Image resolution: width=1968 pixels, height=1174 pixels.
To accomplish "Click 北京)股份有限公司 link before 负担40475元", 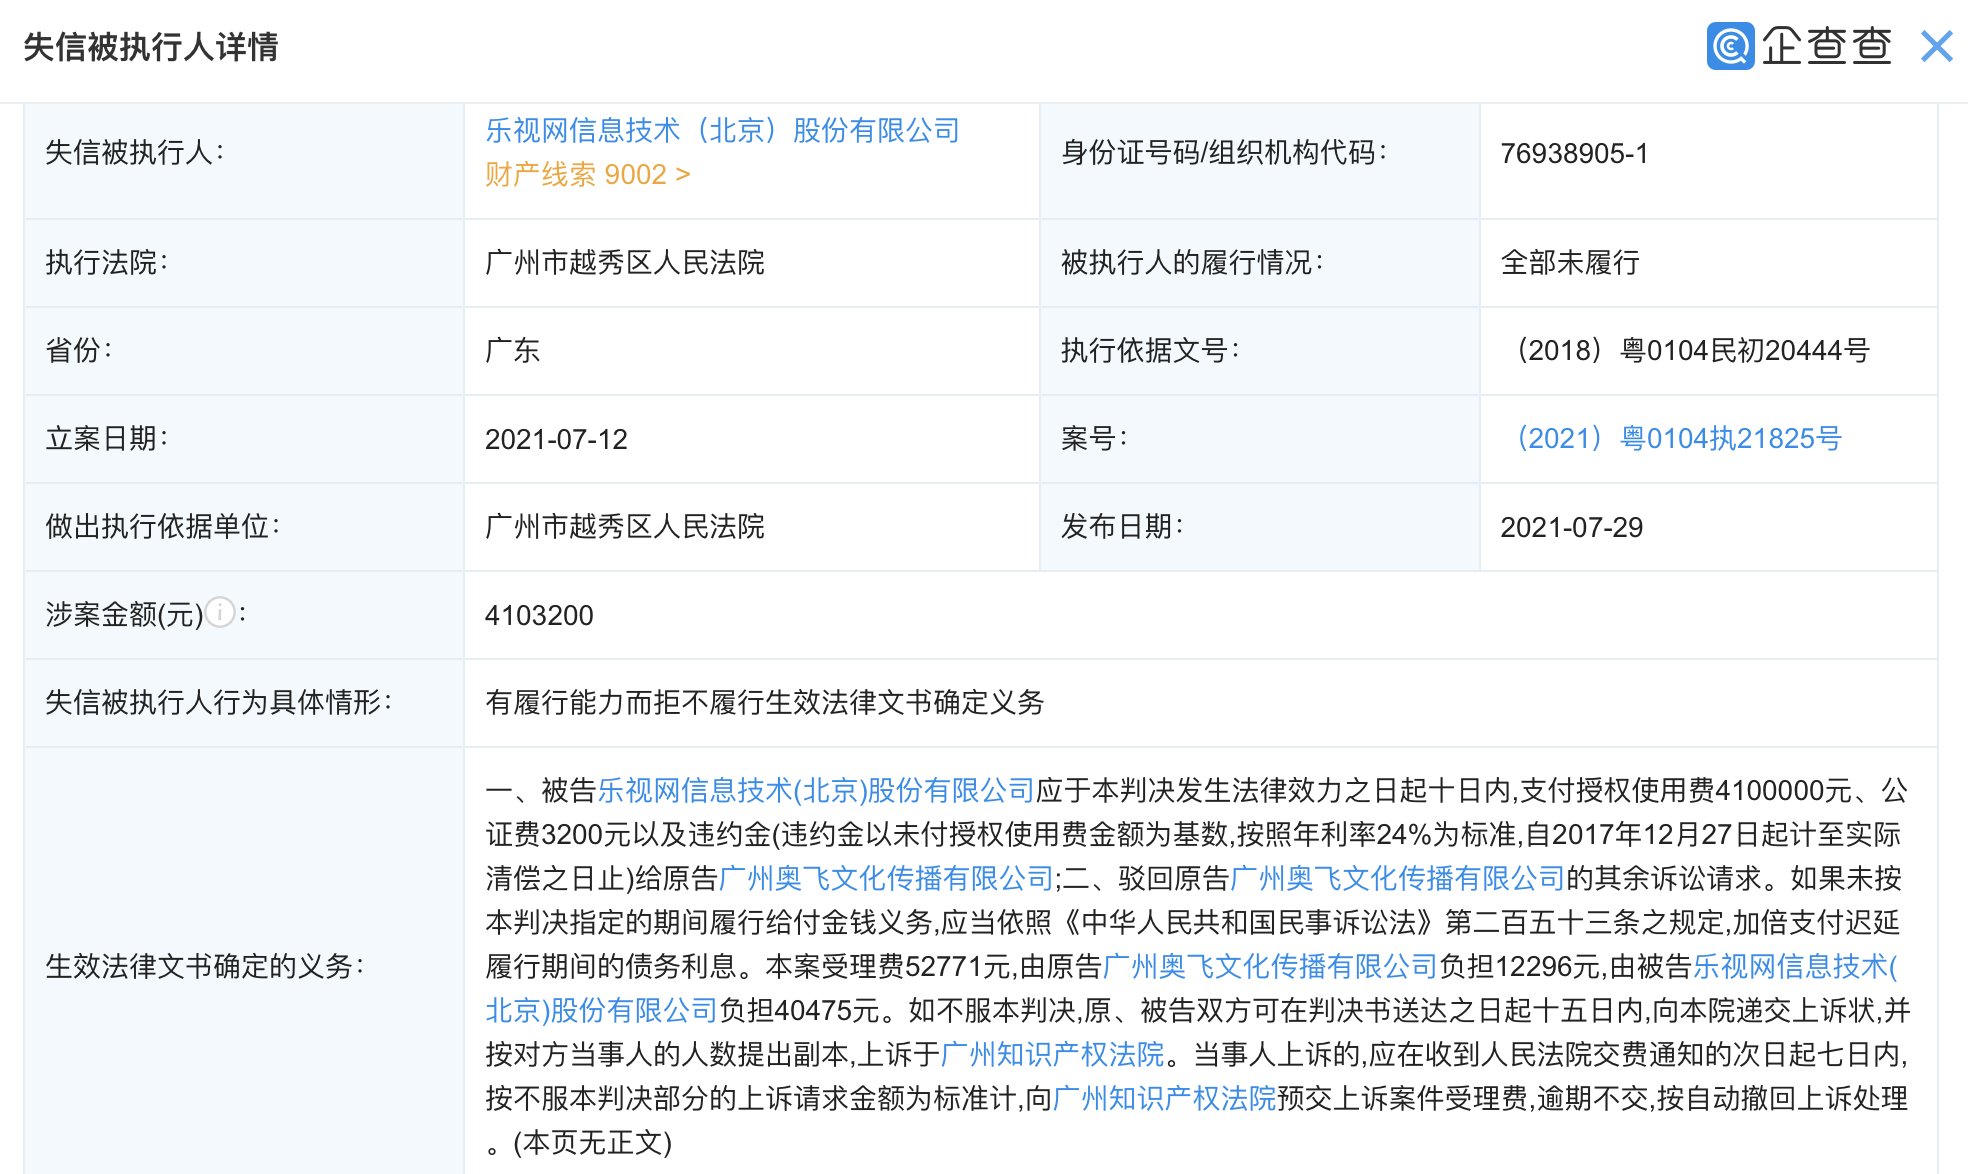I will (602, 1011).
